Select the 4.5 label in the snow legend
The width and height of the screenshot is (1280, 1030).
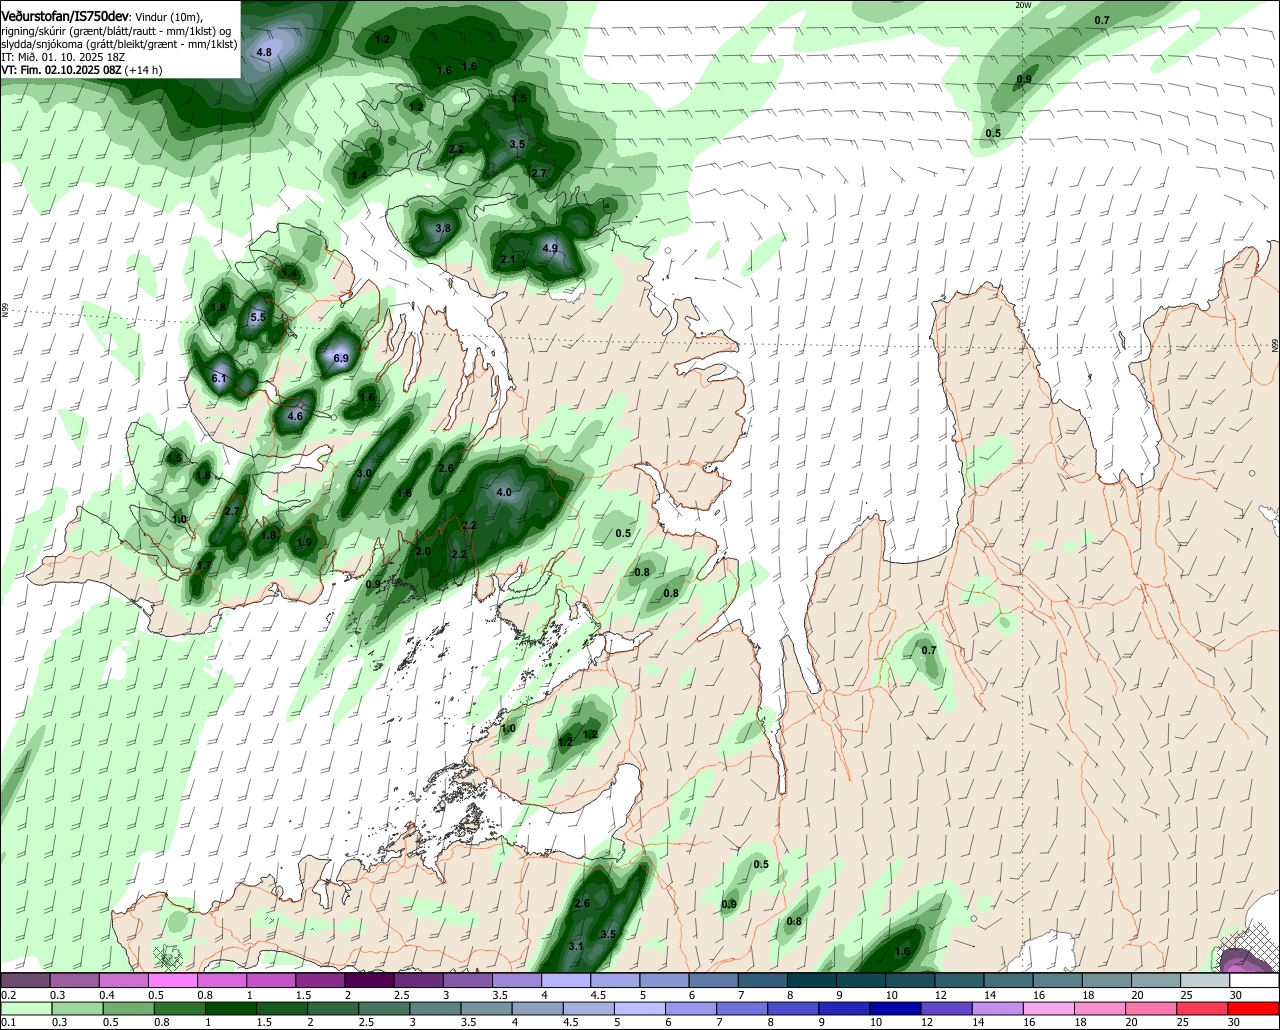coord(599,995)
